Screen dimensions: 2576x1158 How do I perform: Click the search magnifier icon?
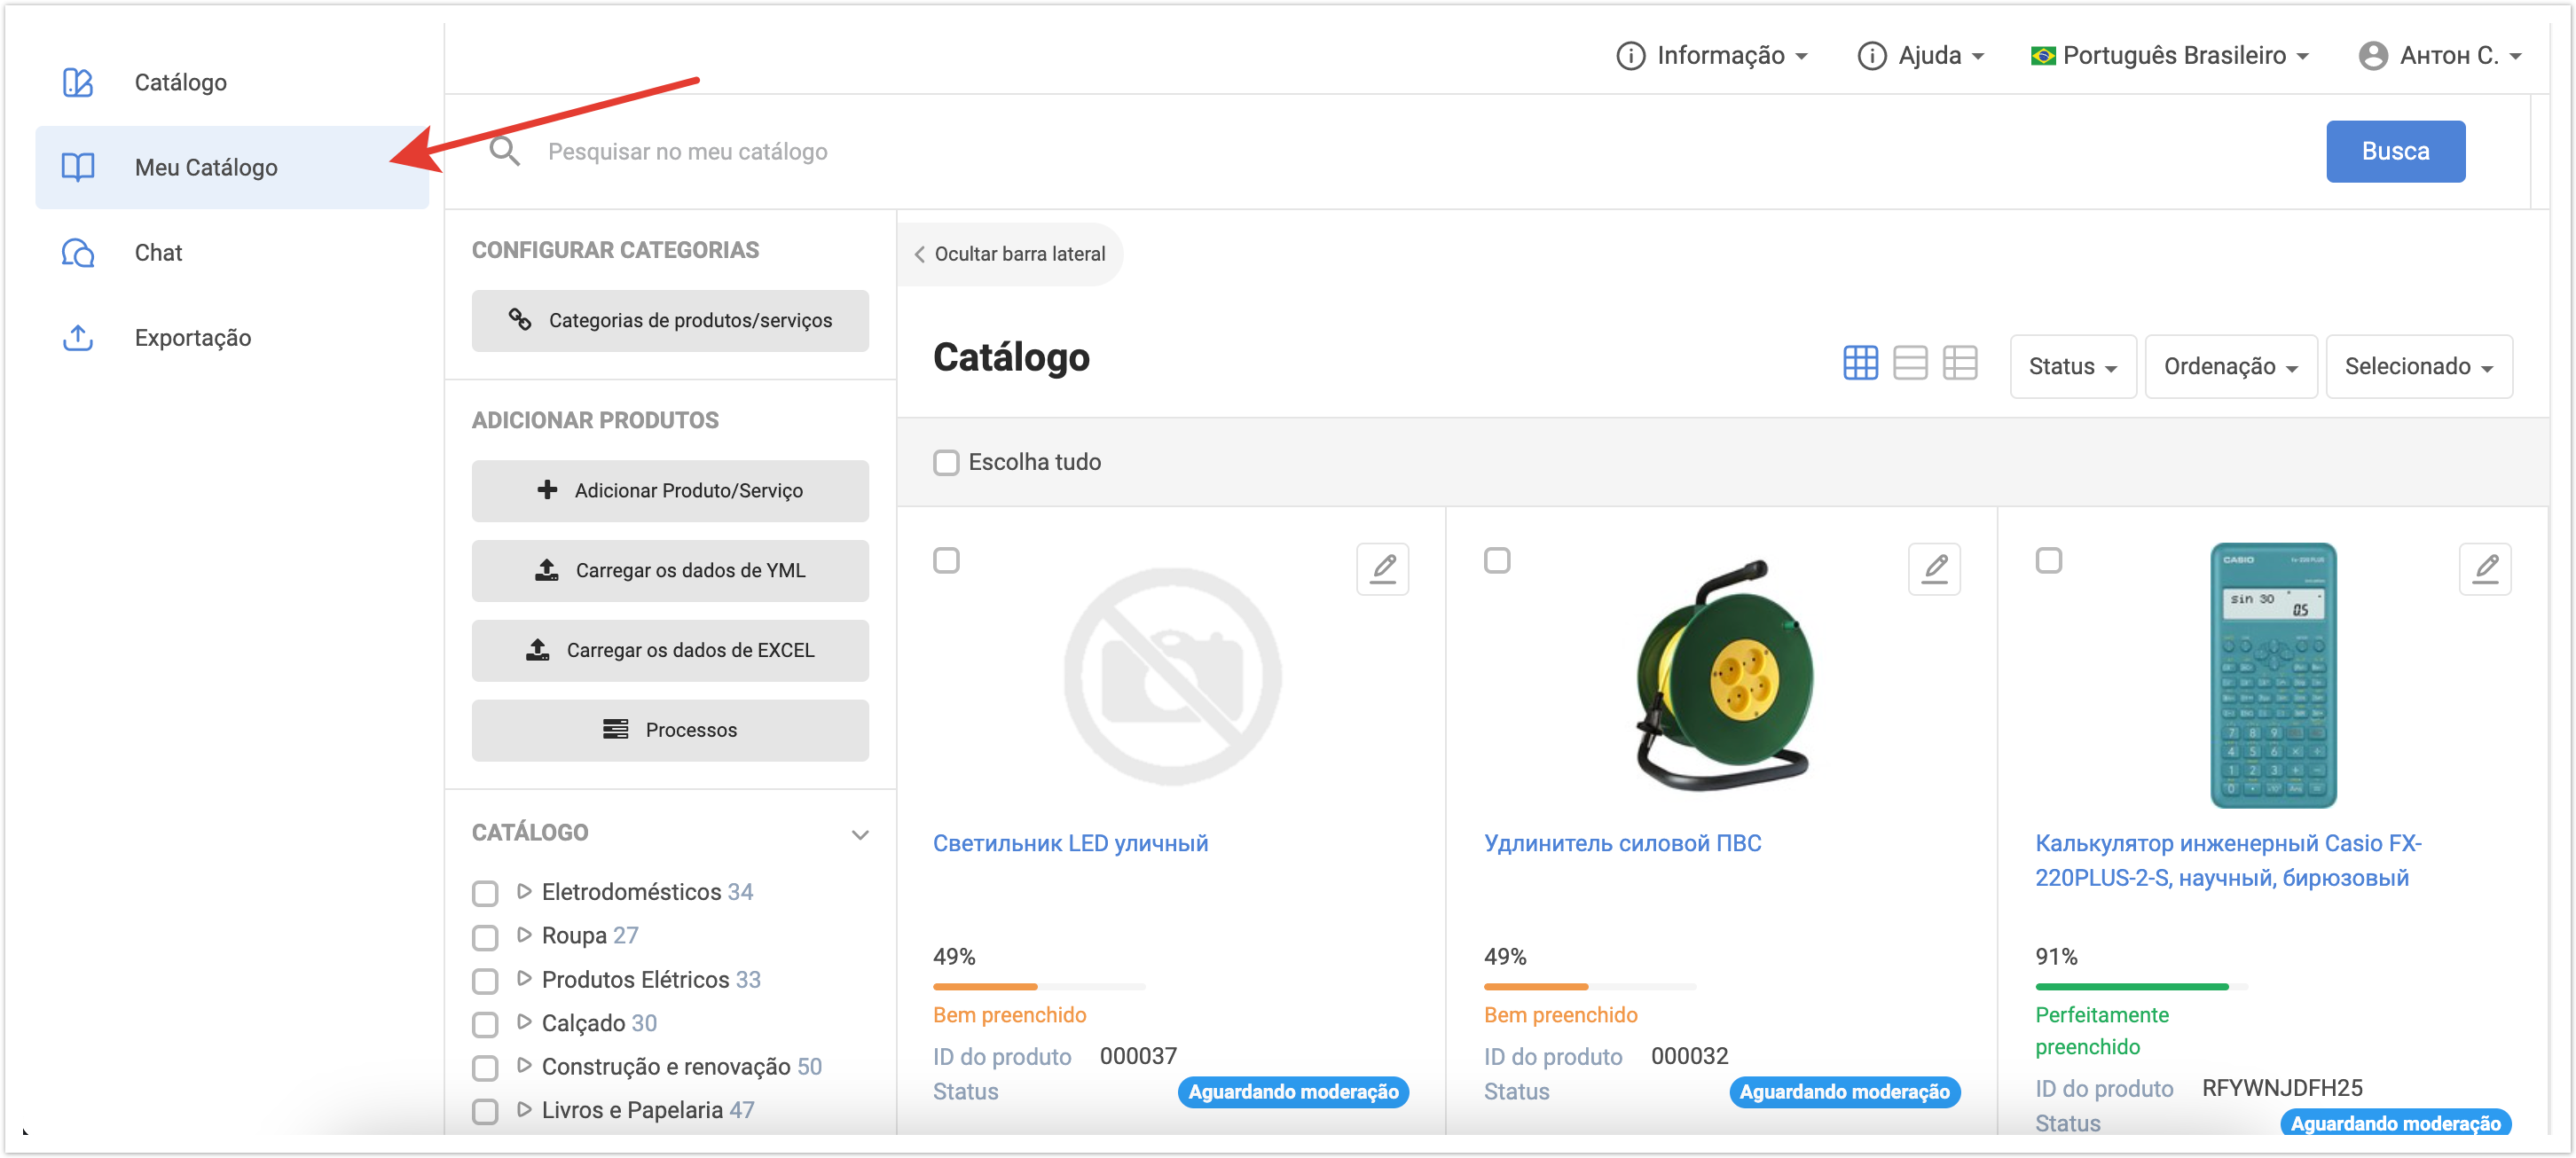coord(504,152)
